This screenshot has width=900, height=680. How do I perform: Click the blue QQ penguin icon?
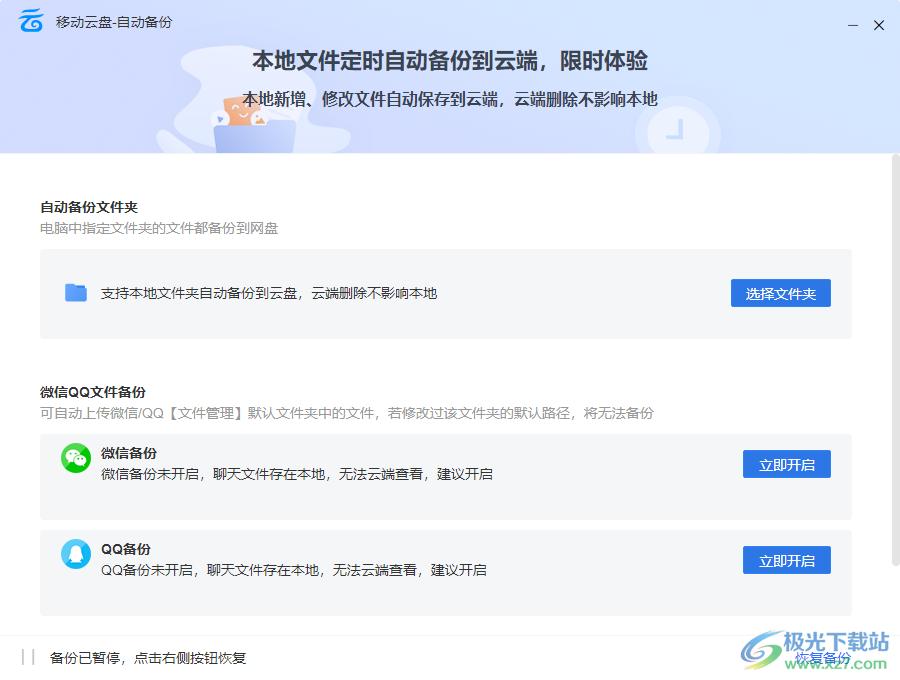(x=76, y=553)
